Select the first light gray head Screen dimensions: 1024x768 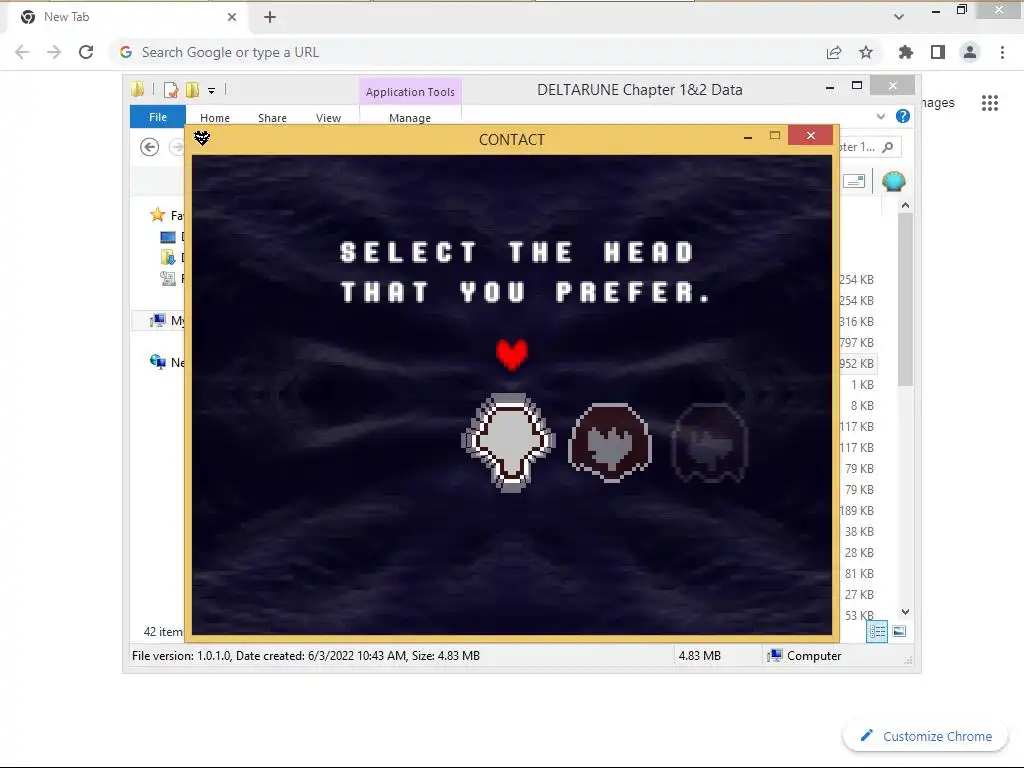509,442
